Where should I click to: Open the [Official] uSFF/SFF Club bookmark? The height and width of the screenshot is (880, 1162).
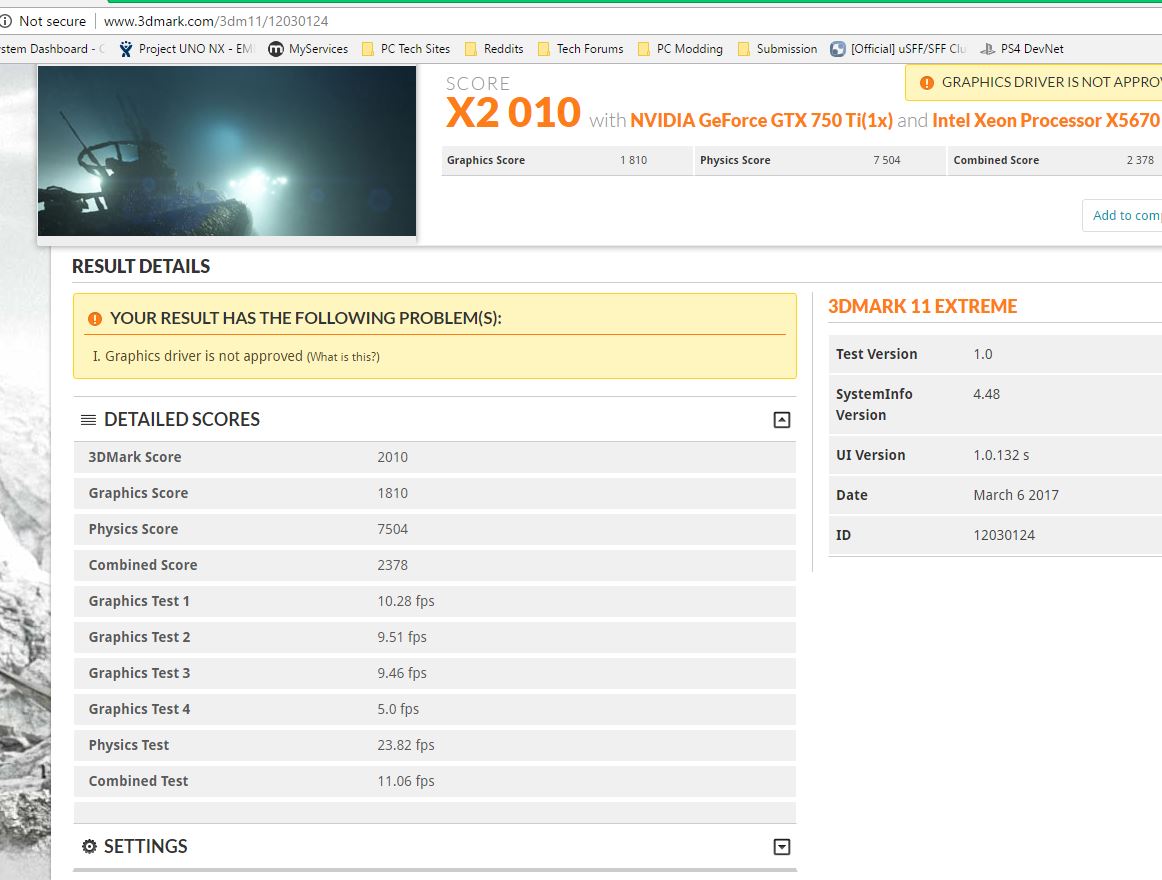[x=898, y=49]
